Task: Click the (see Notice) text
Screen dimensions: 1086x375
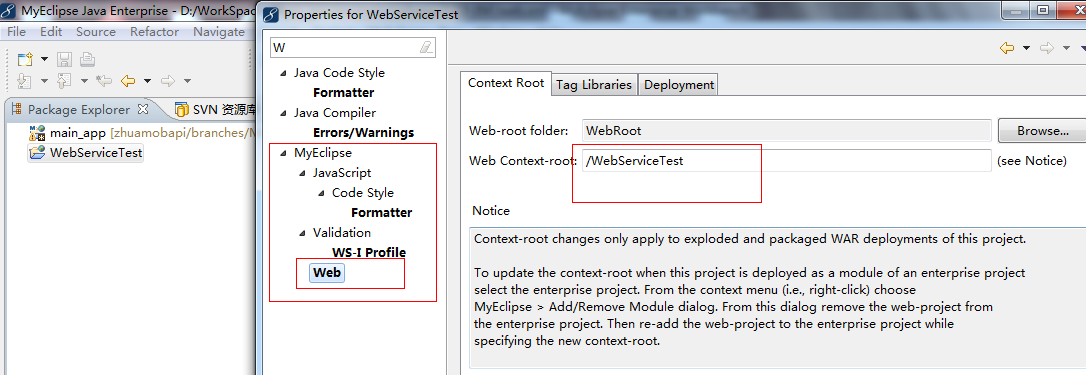Action: pyautogui.click(x=1031, y=161)
